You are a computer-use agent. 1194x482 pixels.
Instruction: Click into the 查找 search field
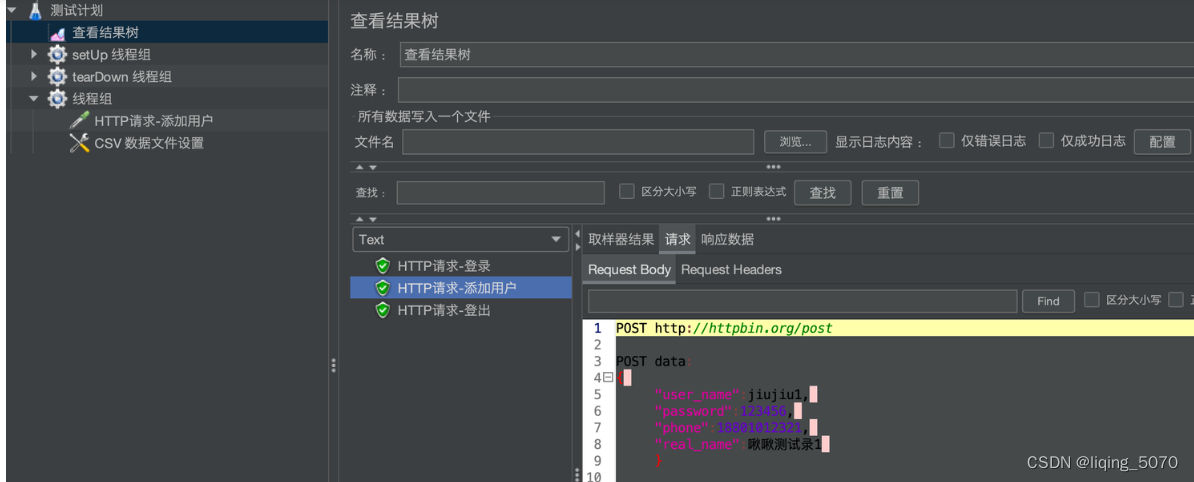click(x=500, y=193)
